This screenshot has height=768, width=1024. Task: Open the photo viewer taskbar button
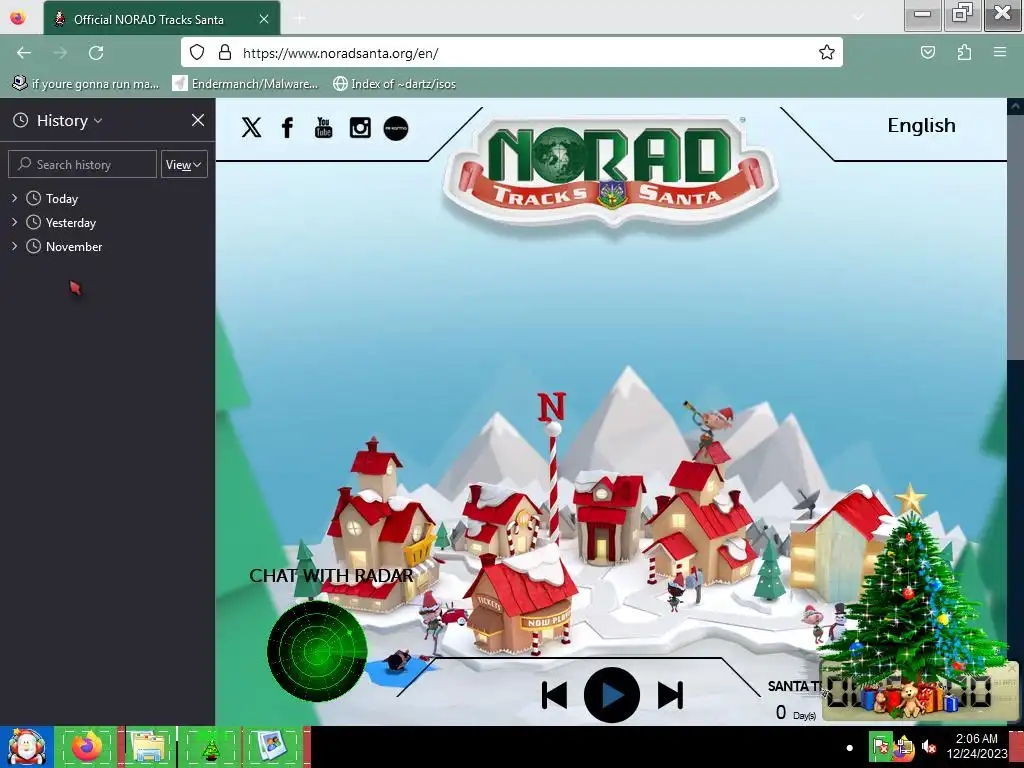pyautogui.click(x=271, y=747)
